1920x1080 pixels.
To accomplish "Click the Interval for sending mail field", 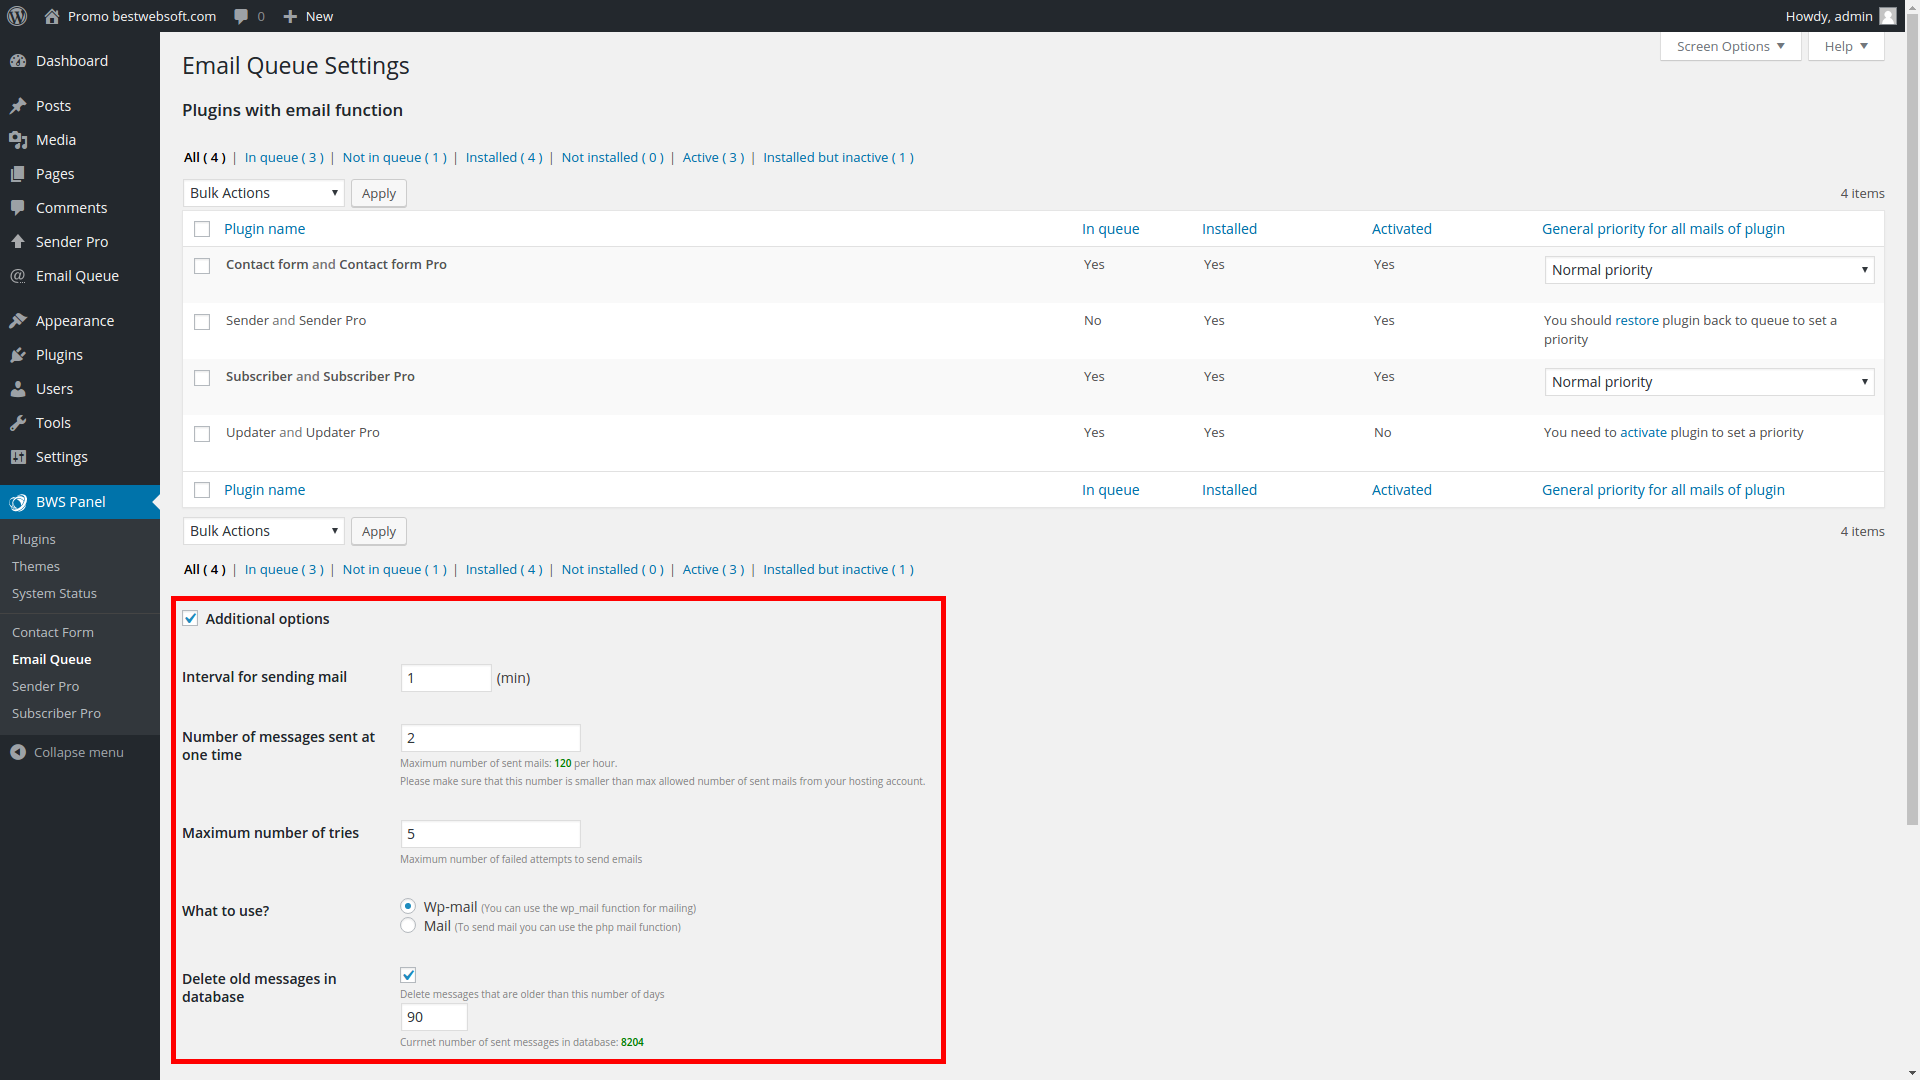I will click(x=446, y=678).
